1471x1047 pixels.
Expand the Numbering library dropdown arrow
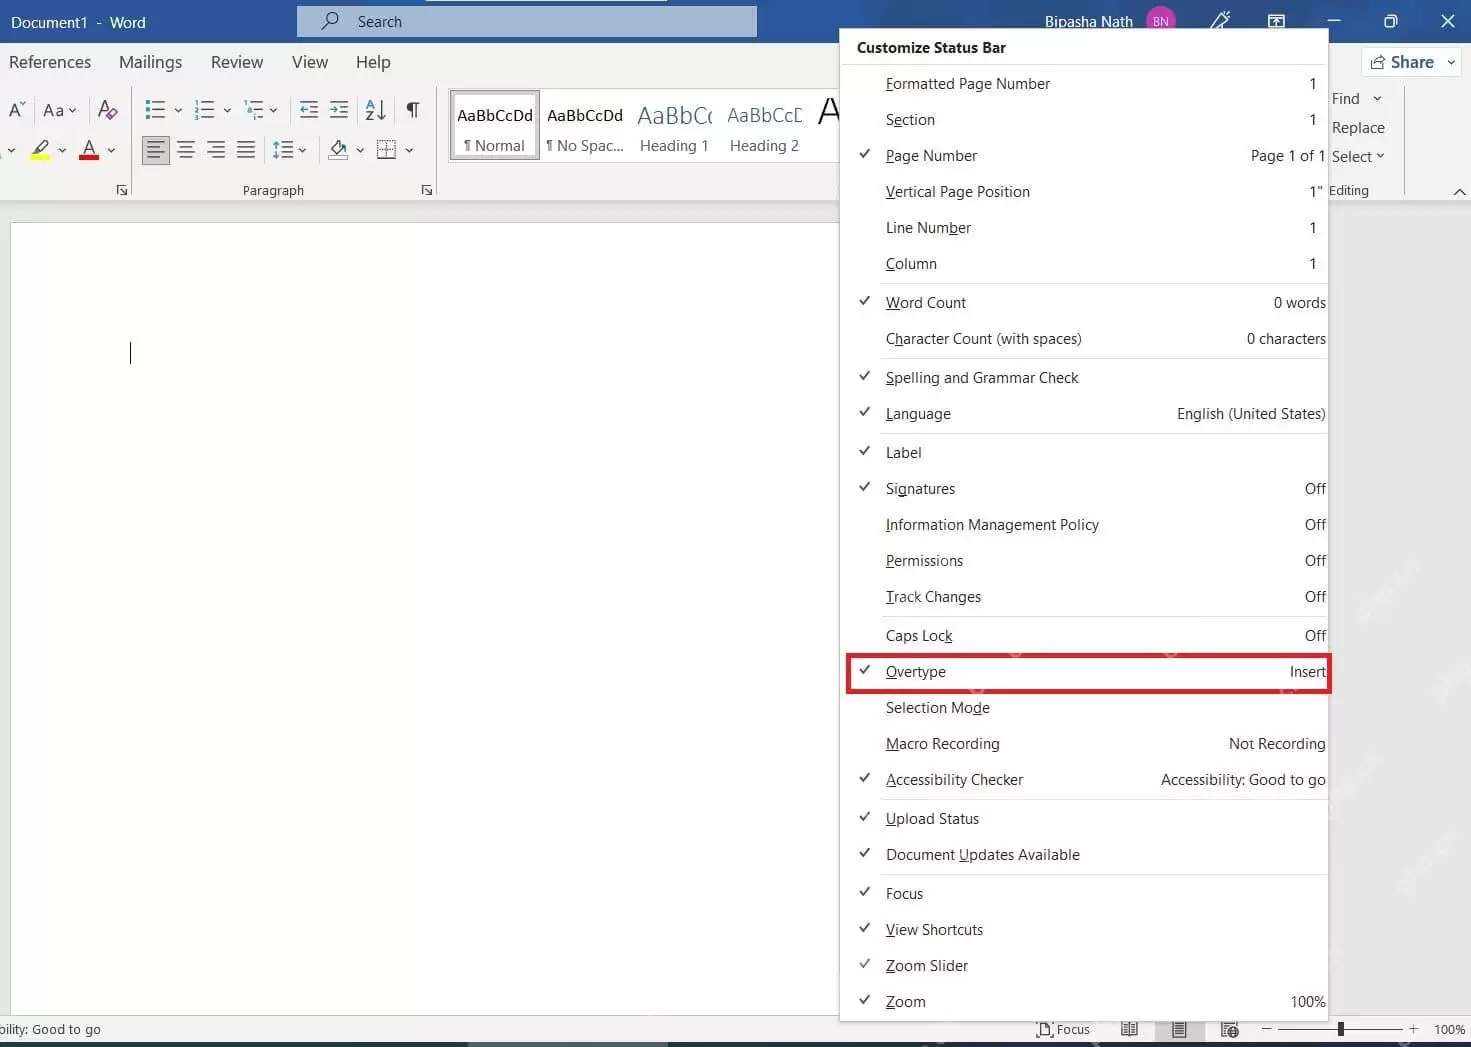pos(227,110)
